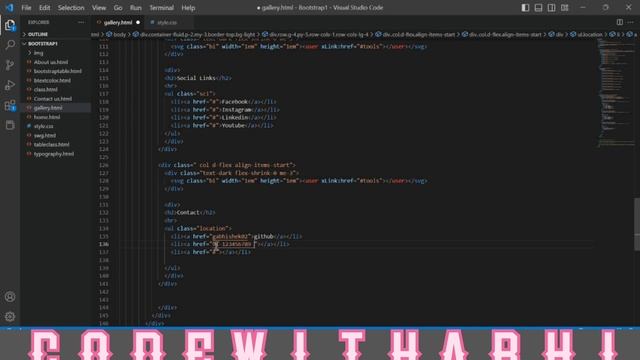Split the editor to the right
The image size is (640, 360).
(620, 22)
